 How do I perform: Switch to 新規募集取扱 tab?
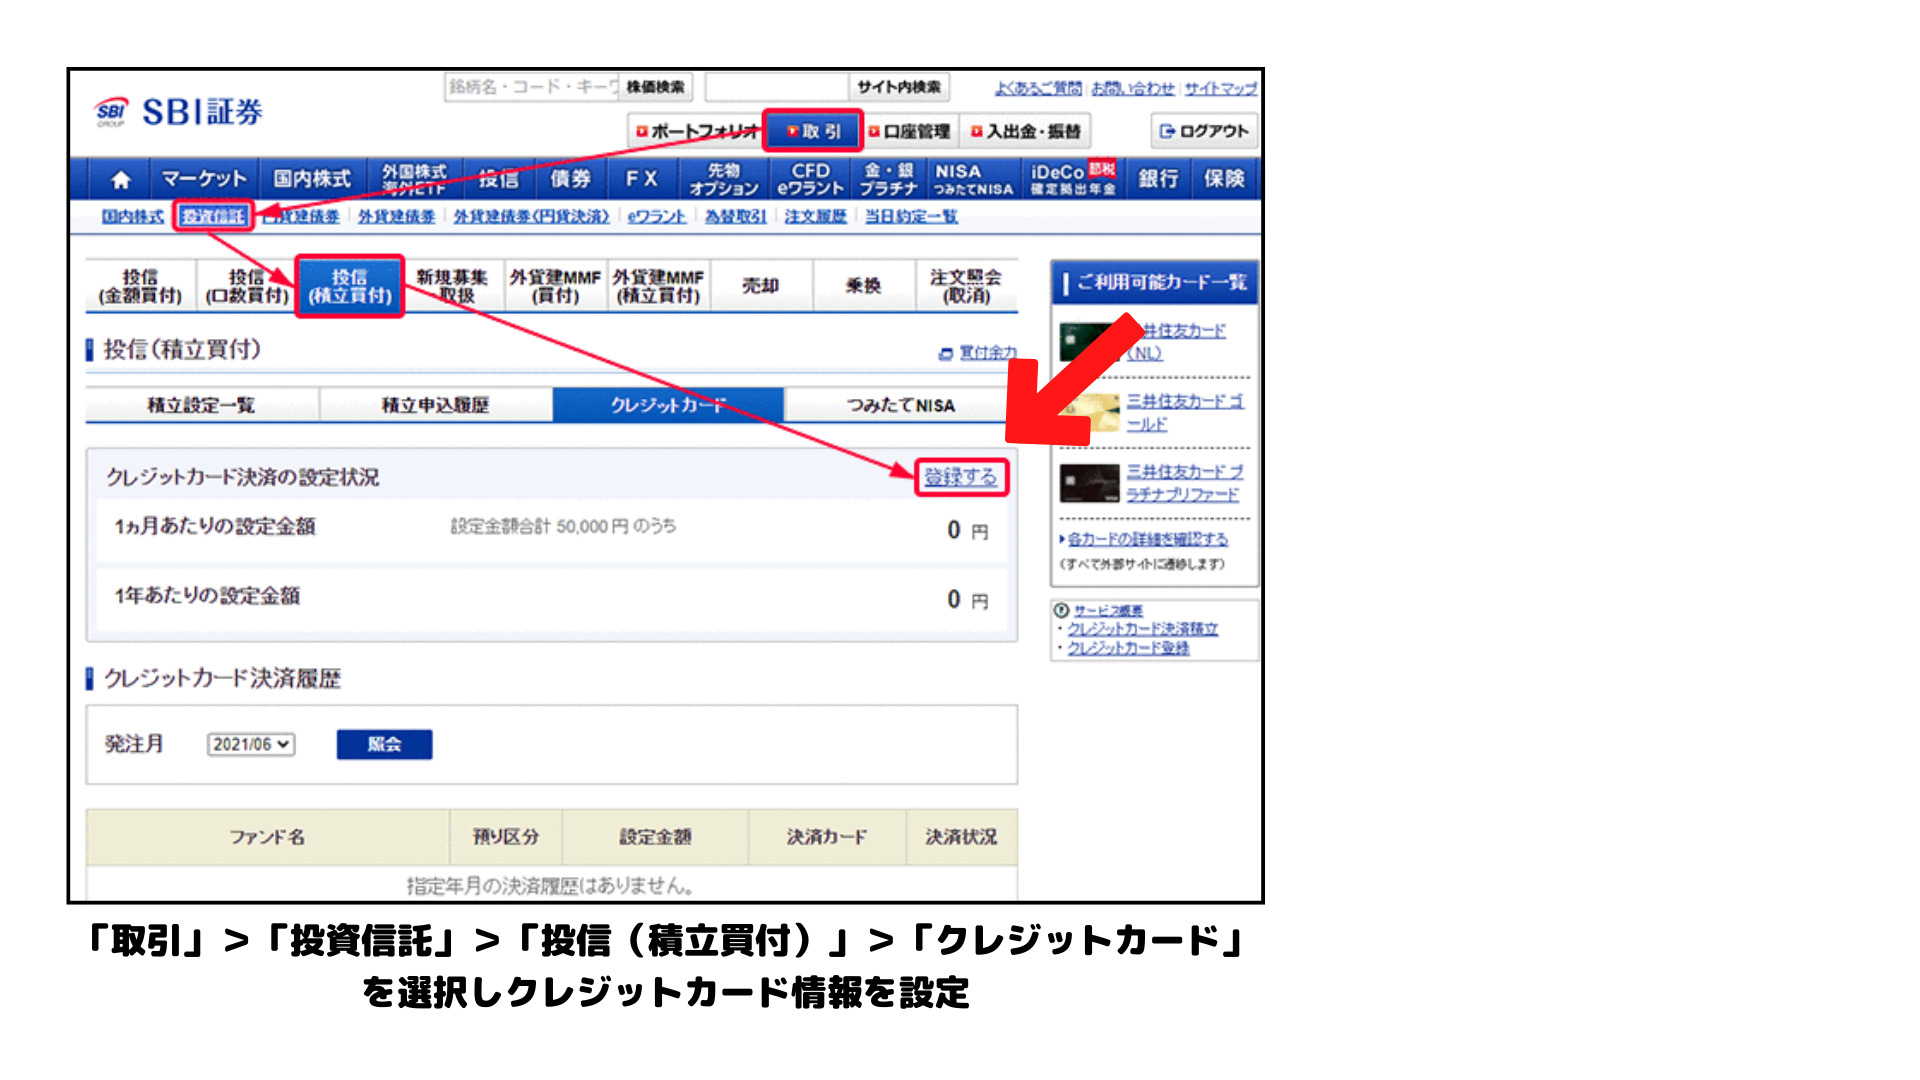click(453, 286)
